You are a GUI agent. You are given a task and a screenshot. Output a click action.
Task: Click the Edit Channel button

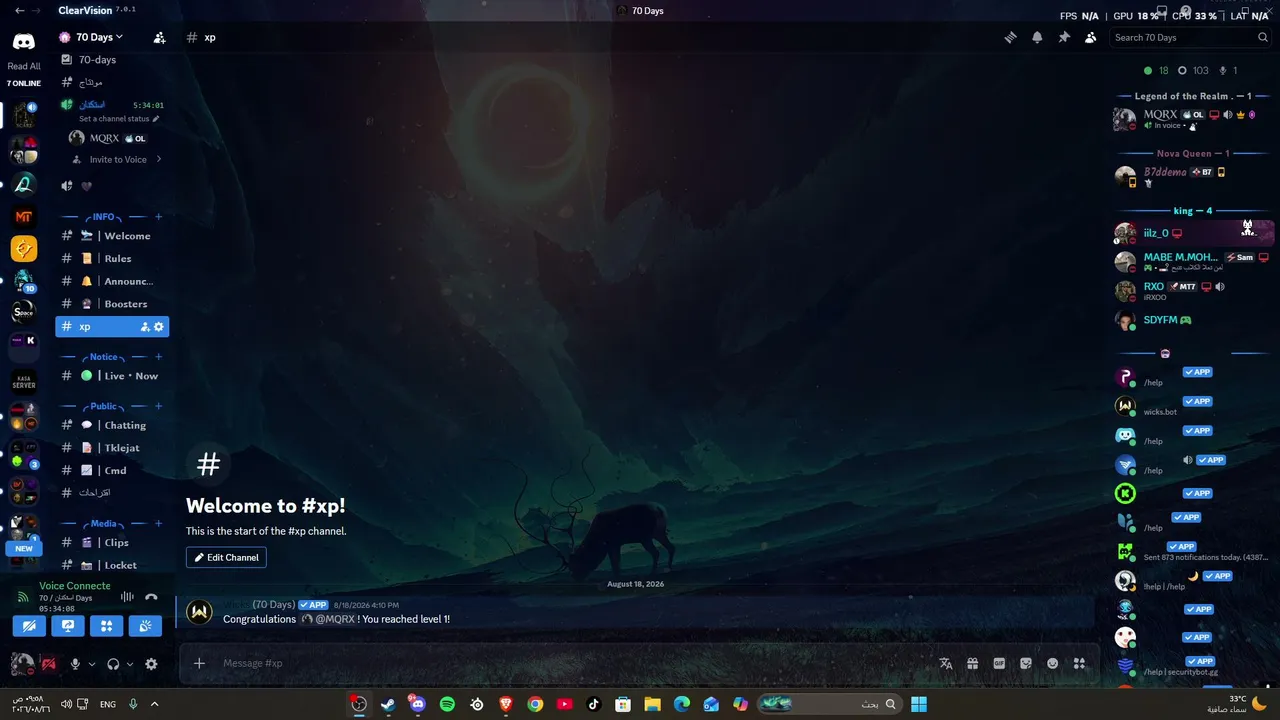click(x=226, y=558)
